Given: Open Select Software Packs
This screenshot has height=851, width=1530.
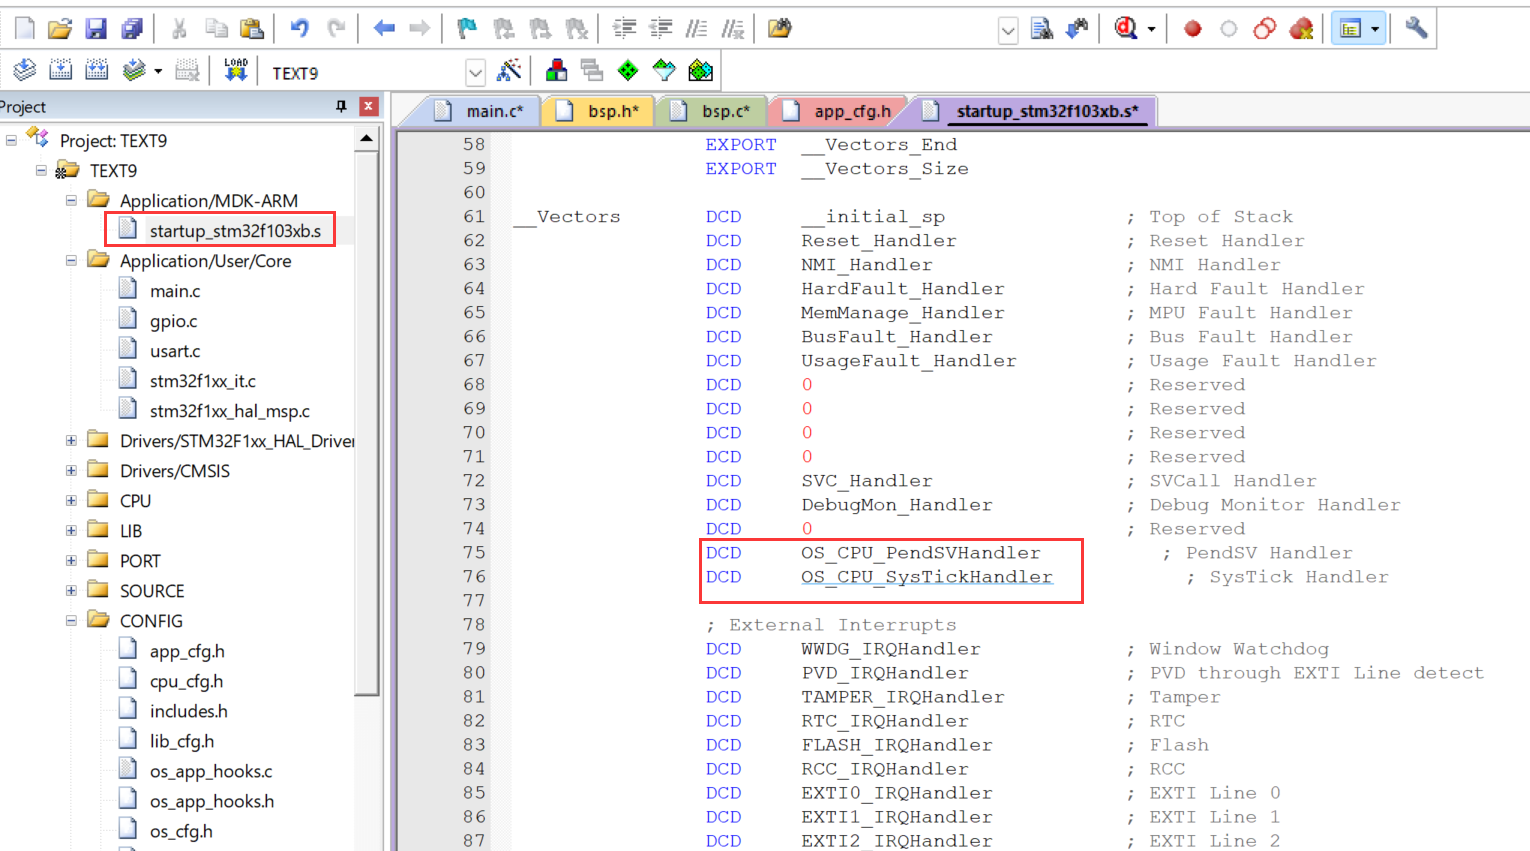Looking at the screenshot, I should click(664, 70).
